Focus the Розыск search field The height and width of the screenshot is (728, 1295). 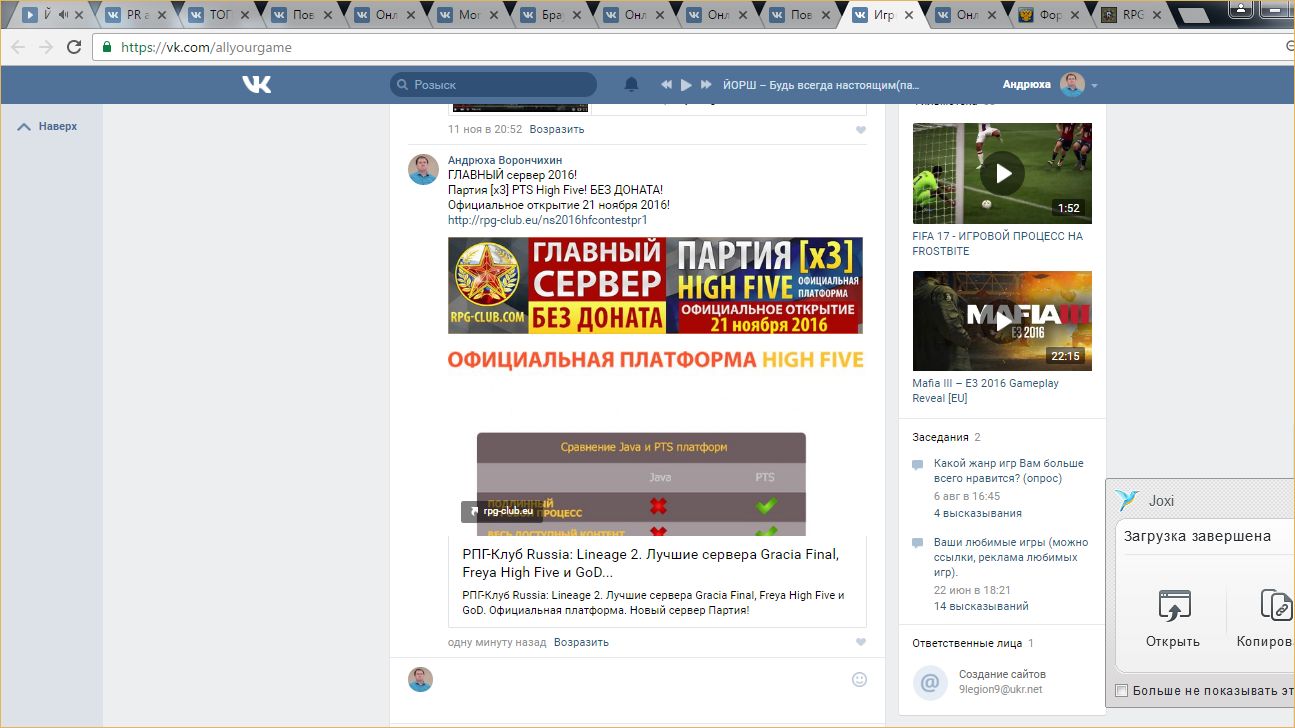(x=493, y=85)
